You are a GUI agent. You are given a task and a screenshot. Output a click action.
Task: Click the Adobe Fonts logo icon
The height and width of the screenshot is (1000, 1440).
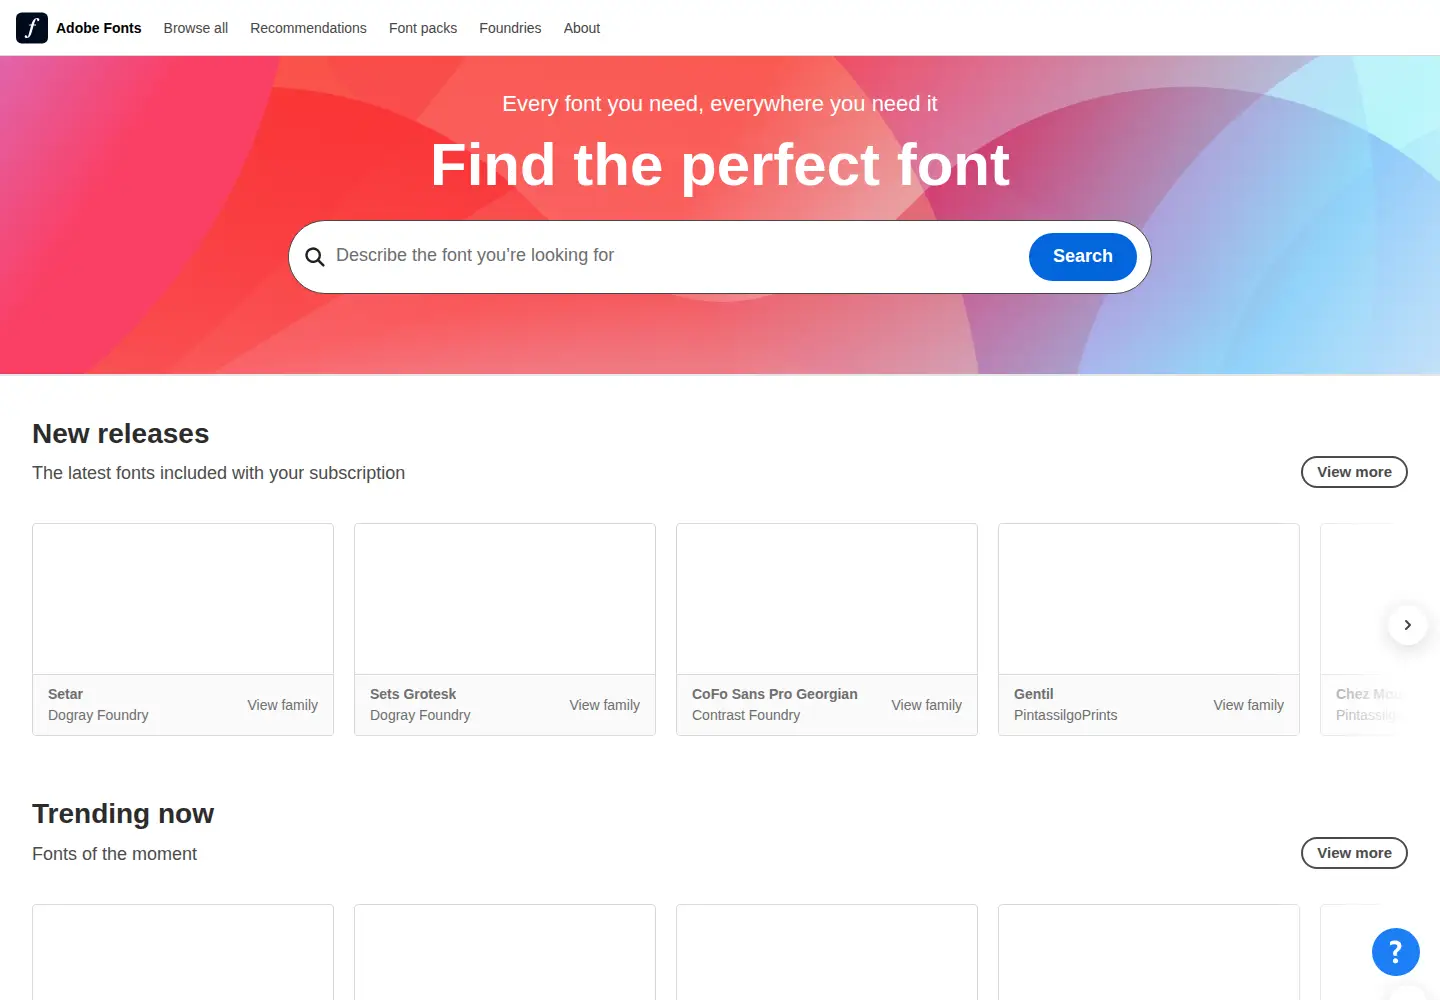pyautogui.click(x=32, y=28)
